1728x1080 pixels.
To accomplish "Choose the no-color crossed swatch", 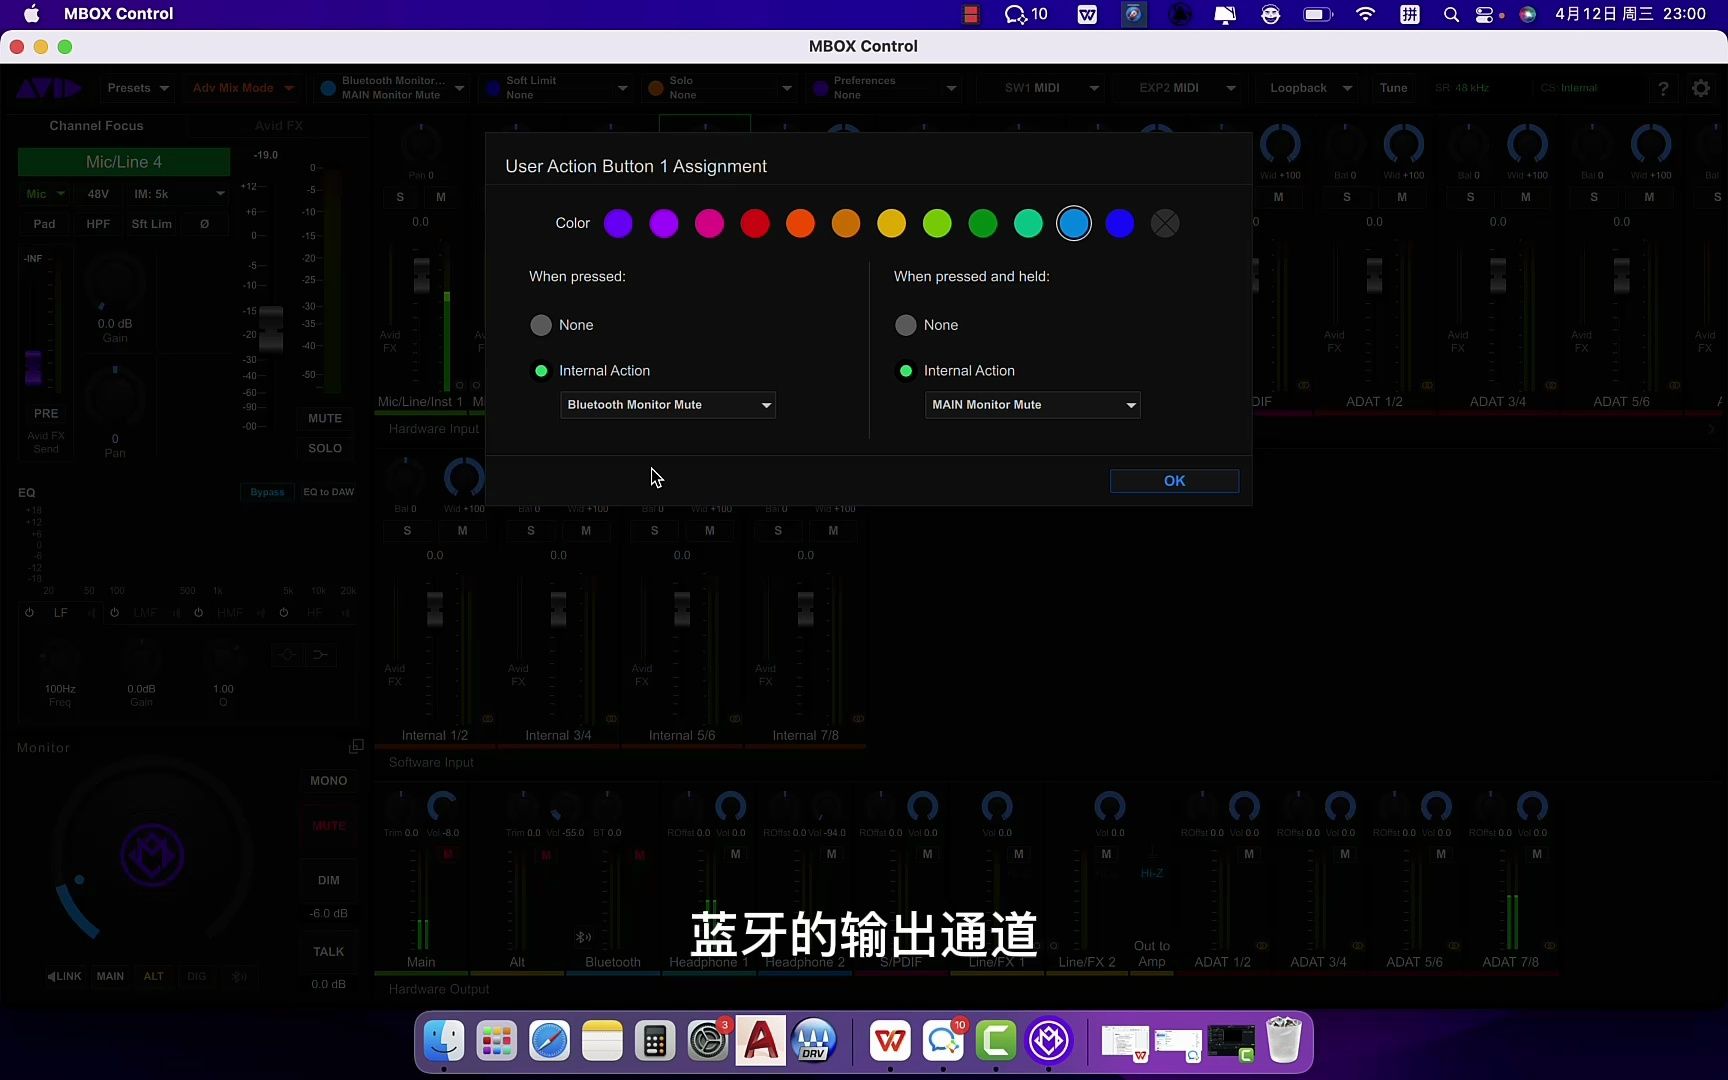I will tap(1165, 223).
